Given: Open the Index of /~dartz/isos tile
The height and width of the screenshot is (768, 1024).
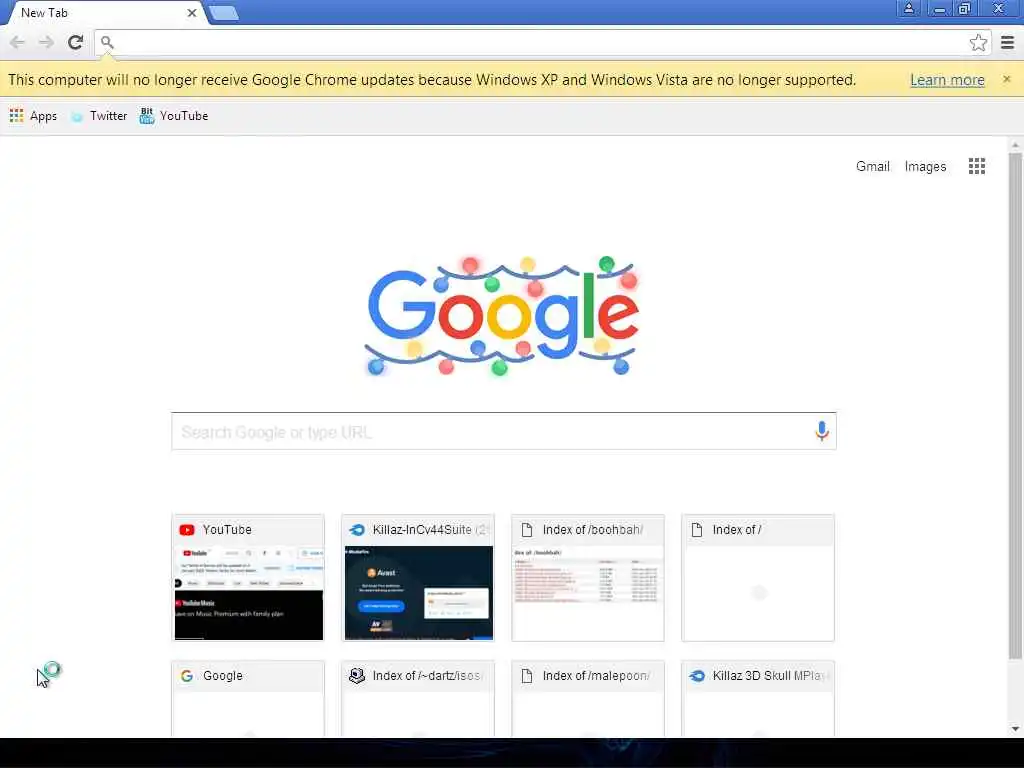Looking at the screenshot, I should pyautogui.click(x=418, y=699).
